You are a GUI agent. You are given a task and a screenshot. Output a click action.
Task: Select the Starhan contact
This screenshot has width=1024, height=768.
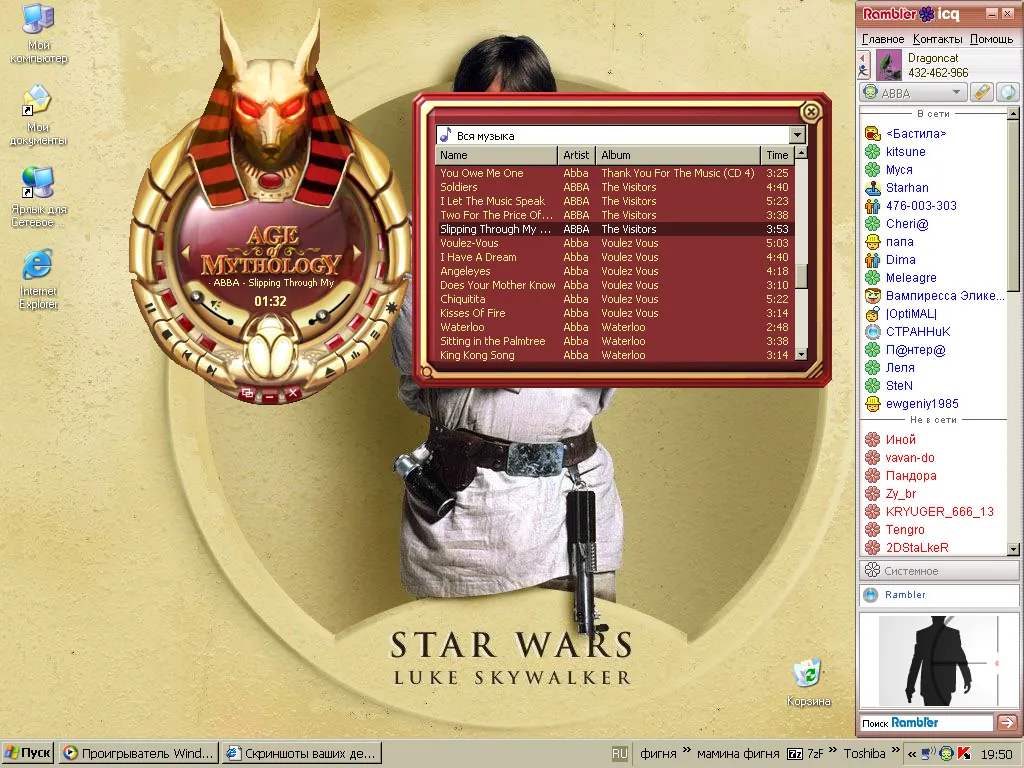click(x=907, y=187)
